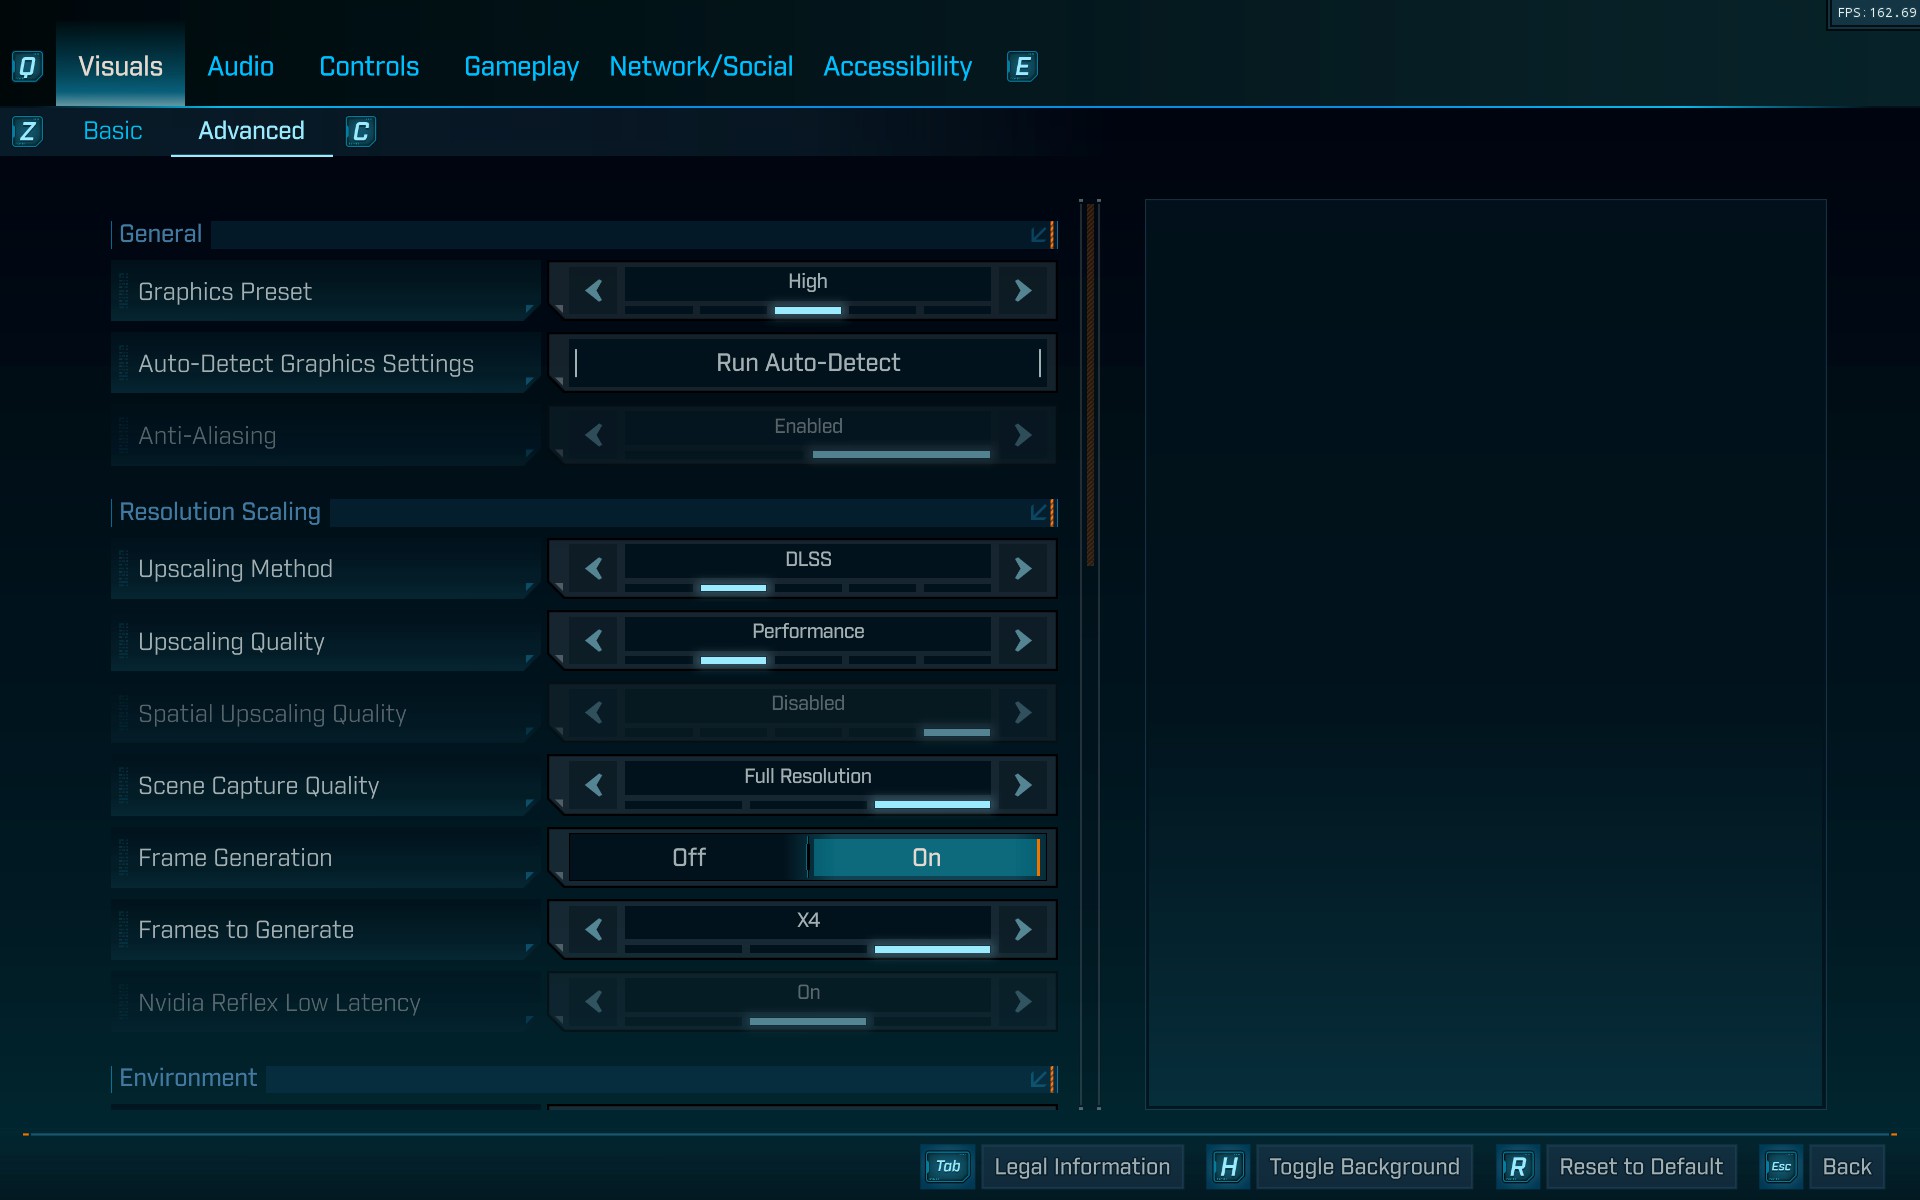
Task: Click Run Auto-Detect button
Action: 808,363
